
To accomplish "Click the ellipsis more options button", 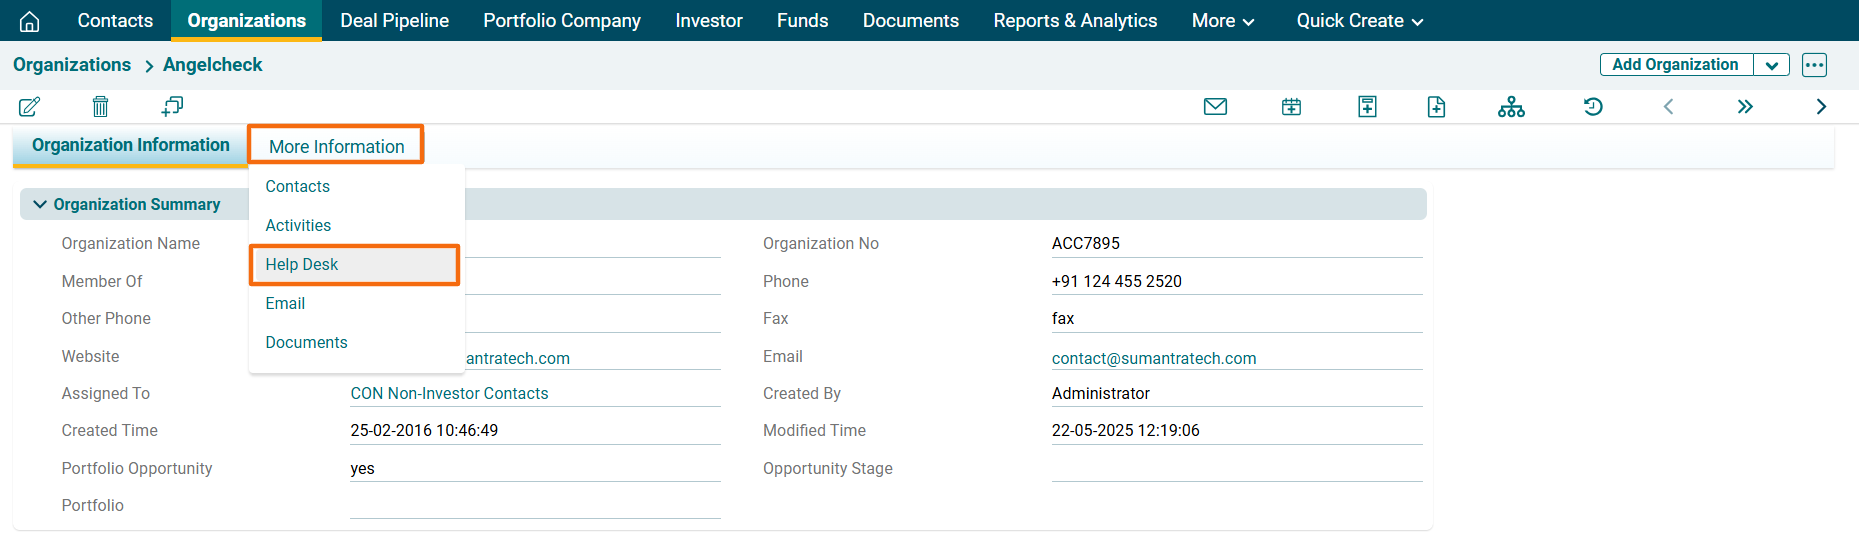I will [1814, 65].
